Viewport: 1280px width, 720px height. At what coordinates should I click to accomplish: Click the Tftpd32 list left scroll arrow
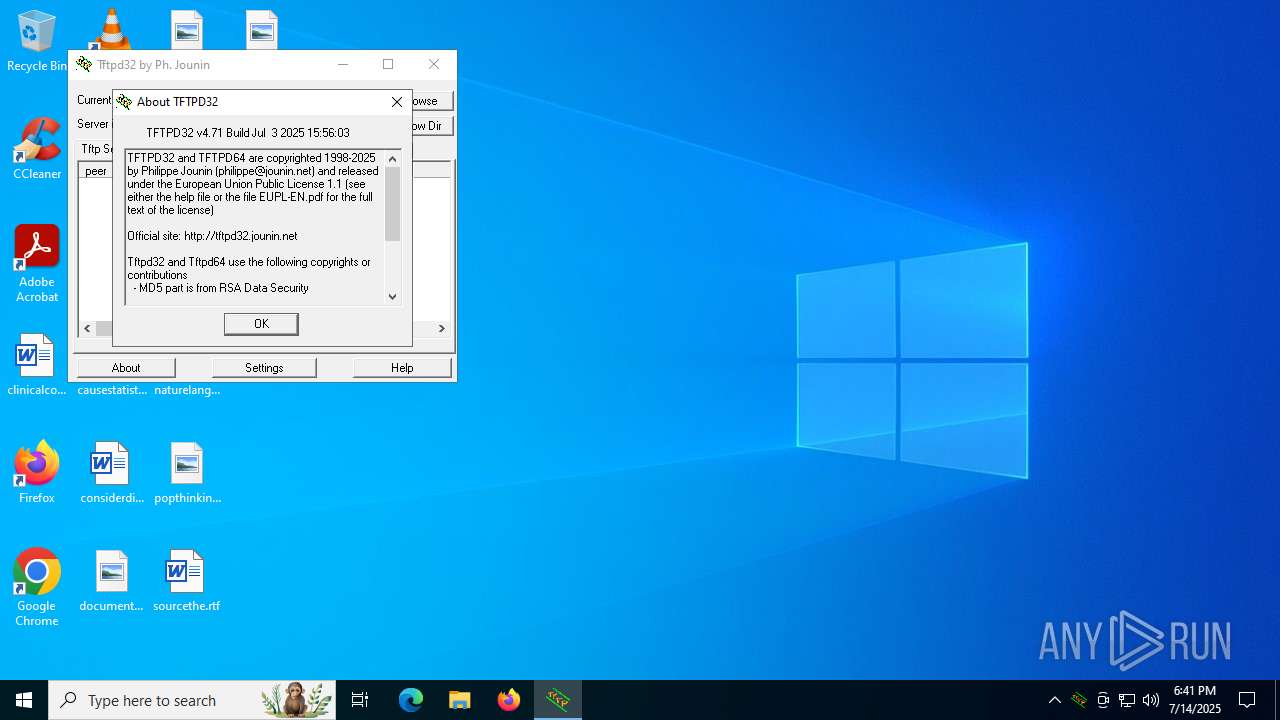pos(87,328)
